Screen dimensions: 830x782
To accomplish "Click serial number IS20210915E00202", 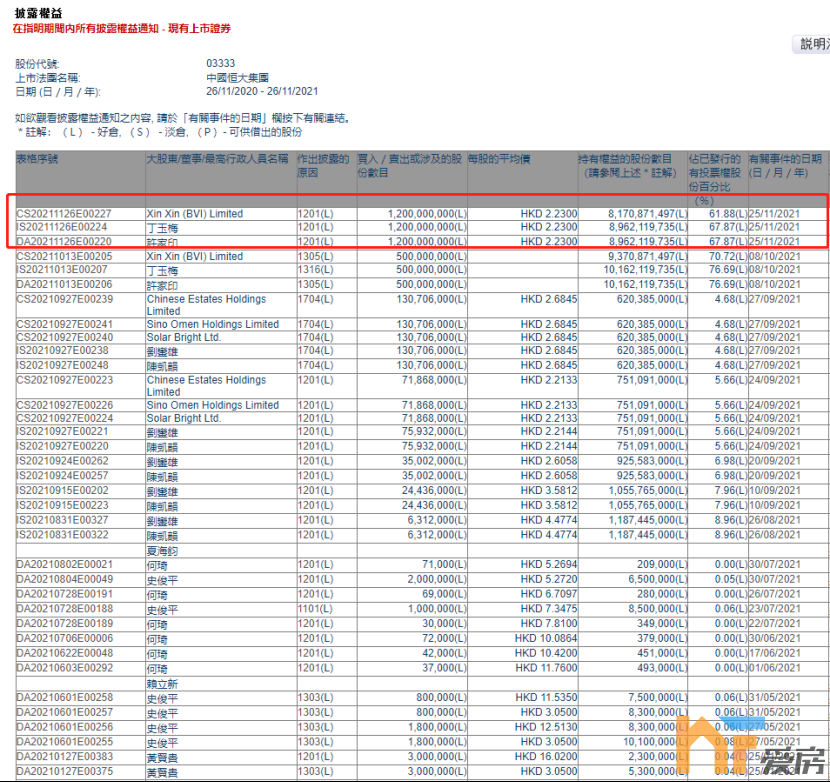I will (x=62, y=491).
